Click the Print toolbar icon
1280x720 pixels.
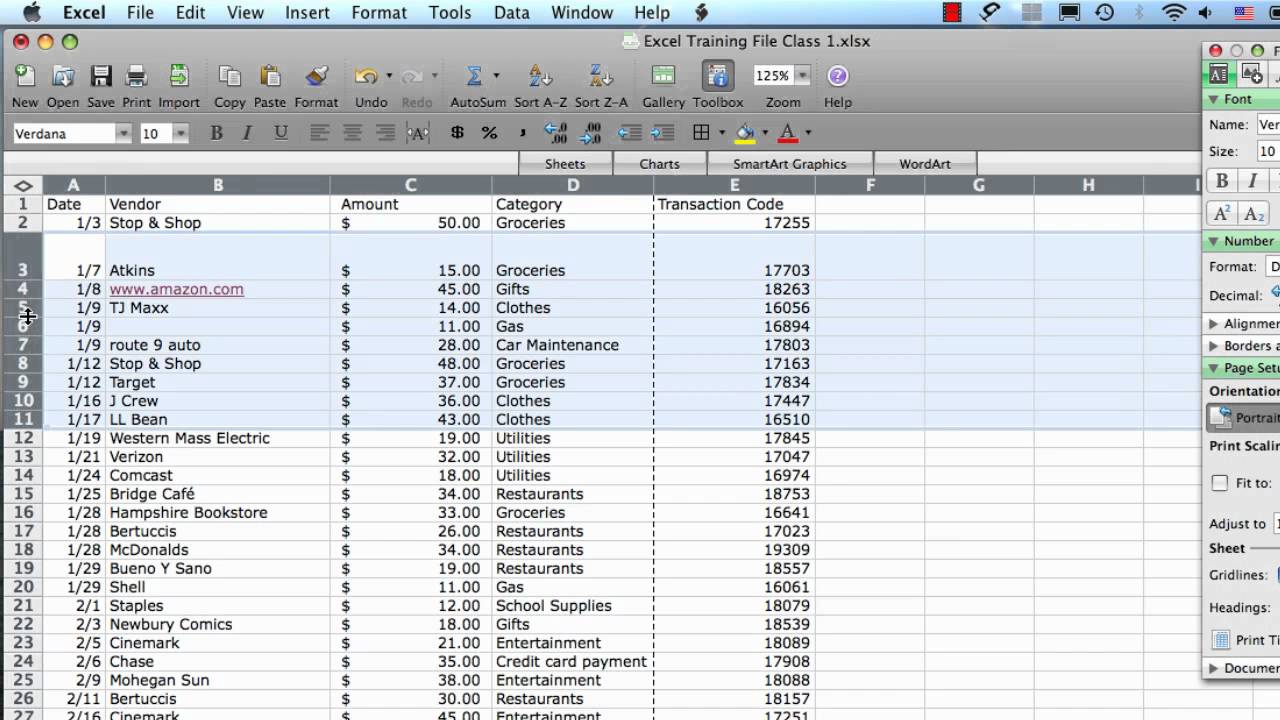pyautogui.click(x=137, y=76)
